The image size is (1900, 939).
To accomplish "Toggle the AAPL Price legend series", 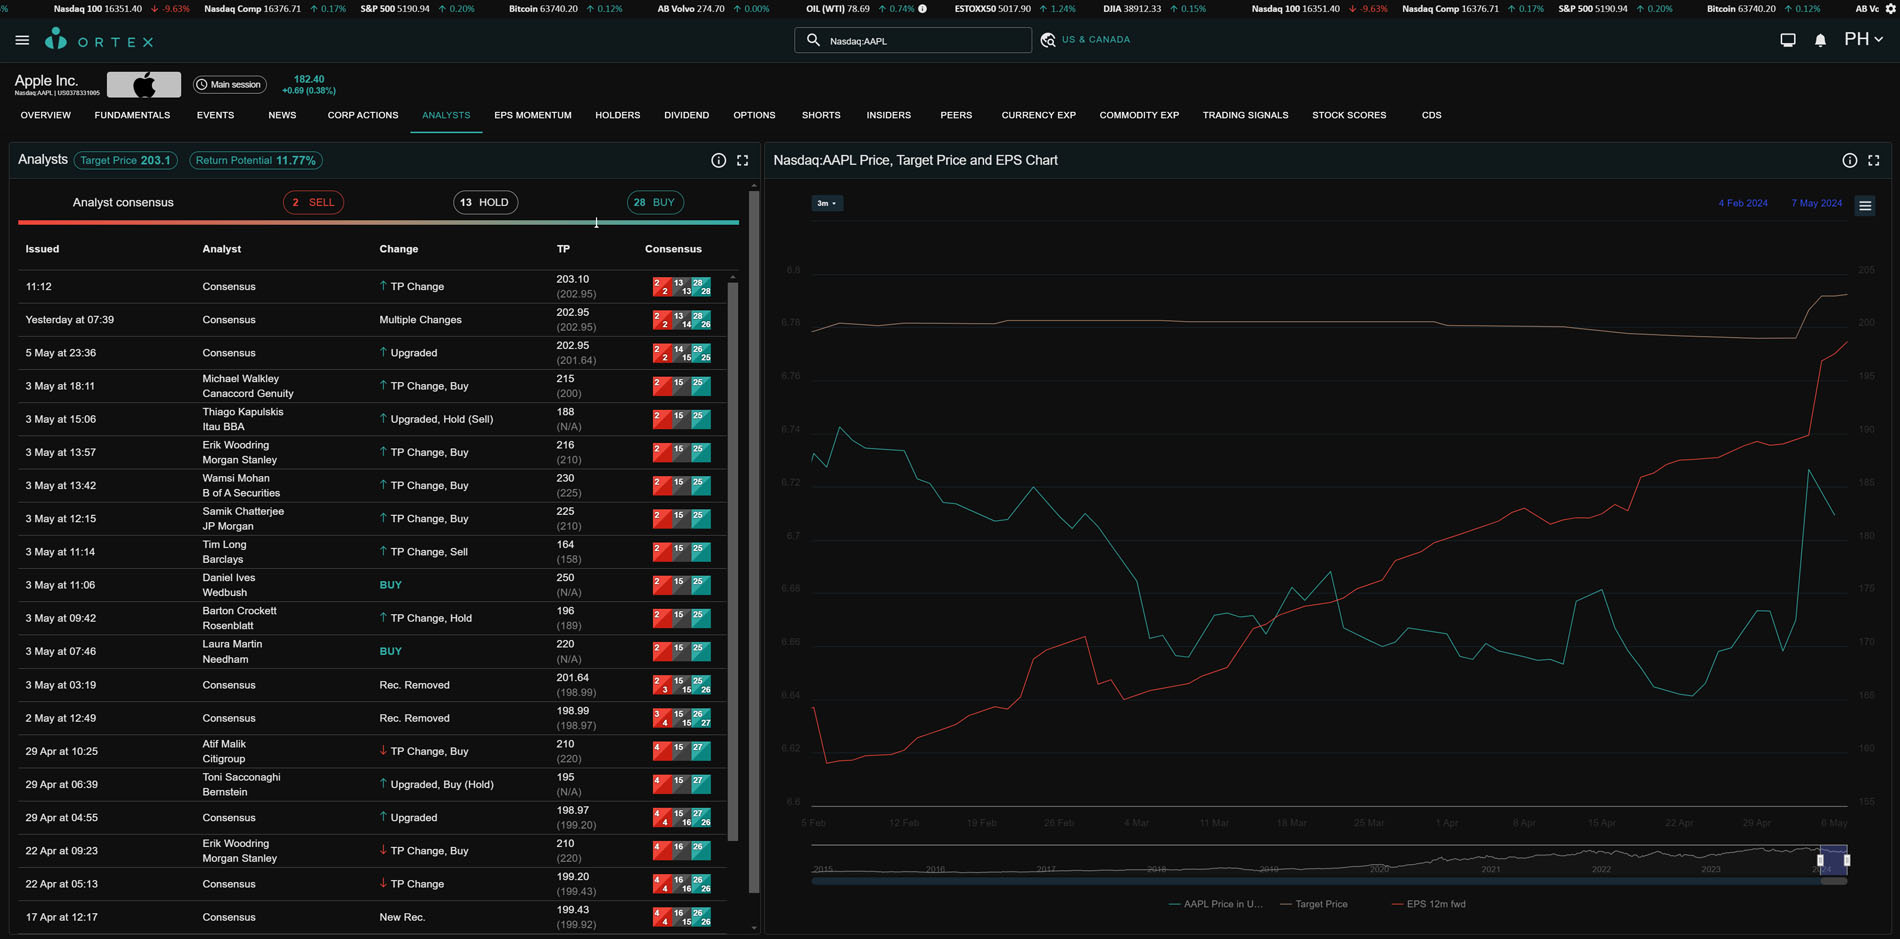I will point(1221,904).
